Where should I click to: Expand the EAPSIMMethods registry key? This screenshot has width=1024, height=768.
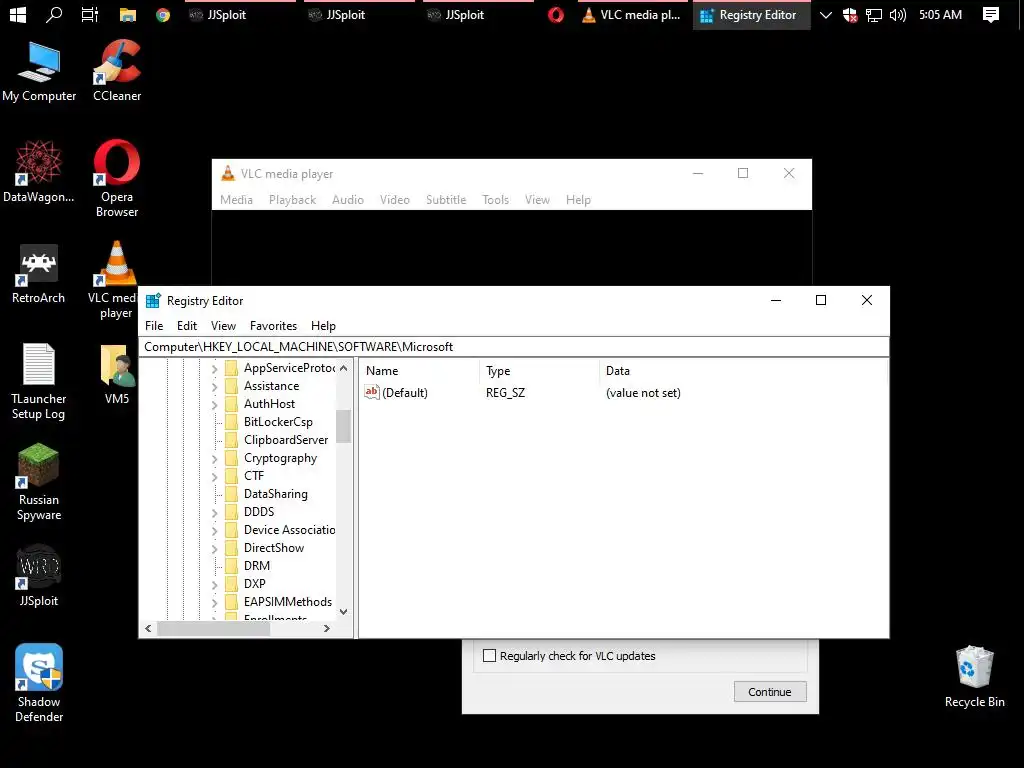point(214,603)
